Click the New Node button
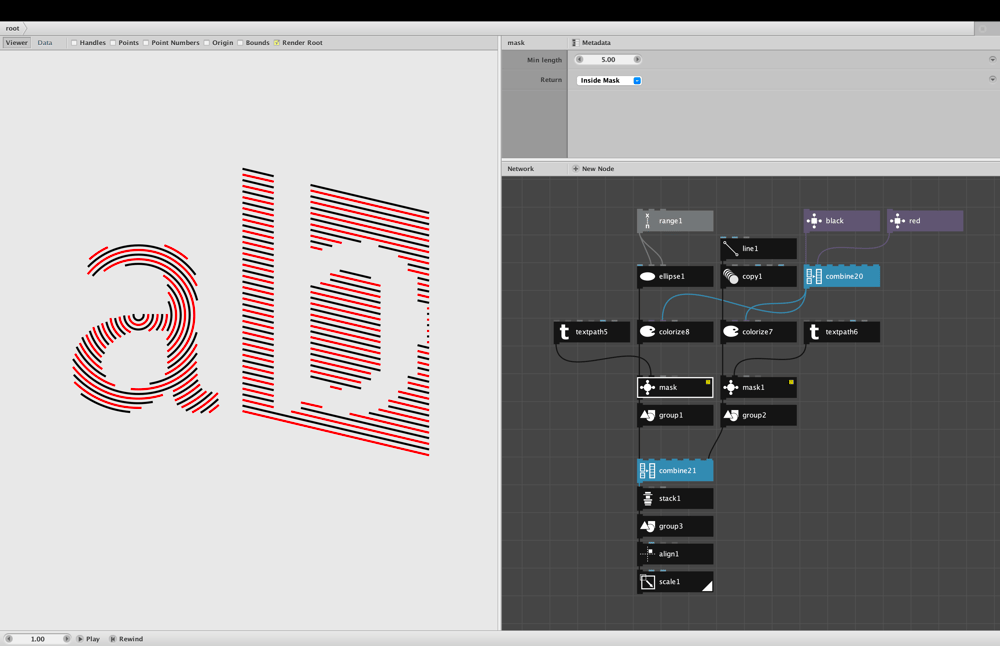The height and width of the screenshot is (646, 1000). coord(593,169)
